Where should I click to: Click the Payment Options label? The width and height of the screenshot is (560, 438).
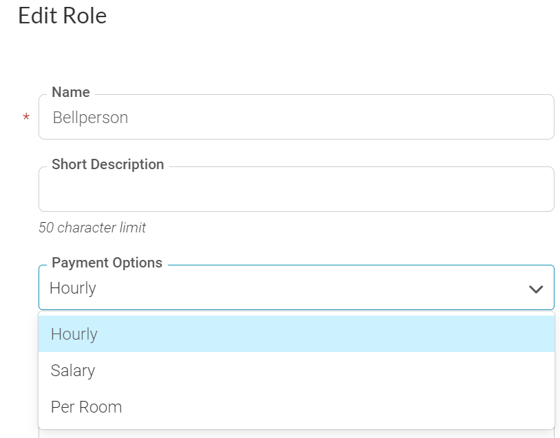pos(107,263)
